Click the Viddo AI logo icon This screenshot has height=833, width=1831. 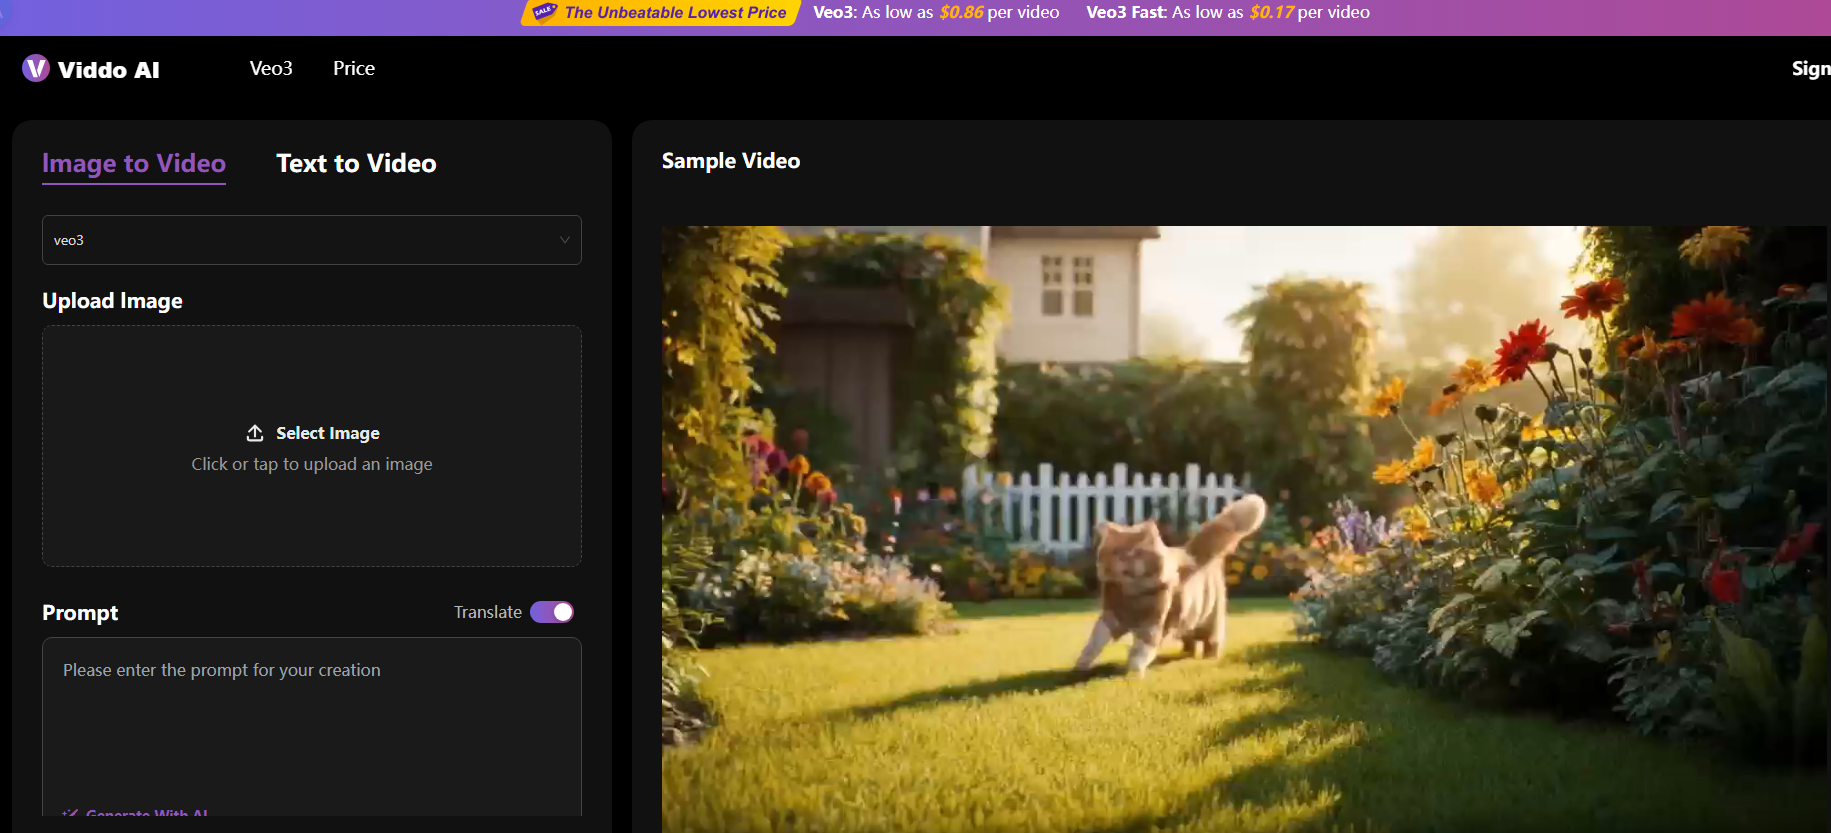pos(36,68)
